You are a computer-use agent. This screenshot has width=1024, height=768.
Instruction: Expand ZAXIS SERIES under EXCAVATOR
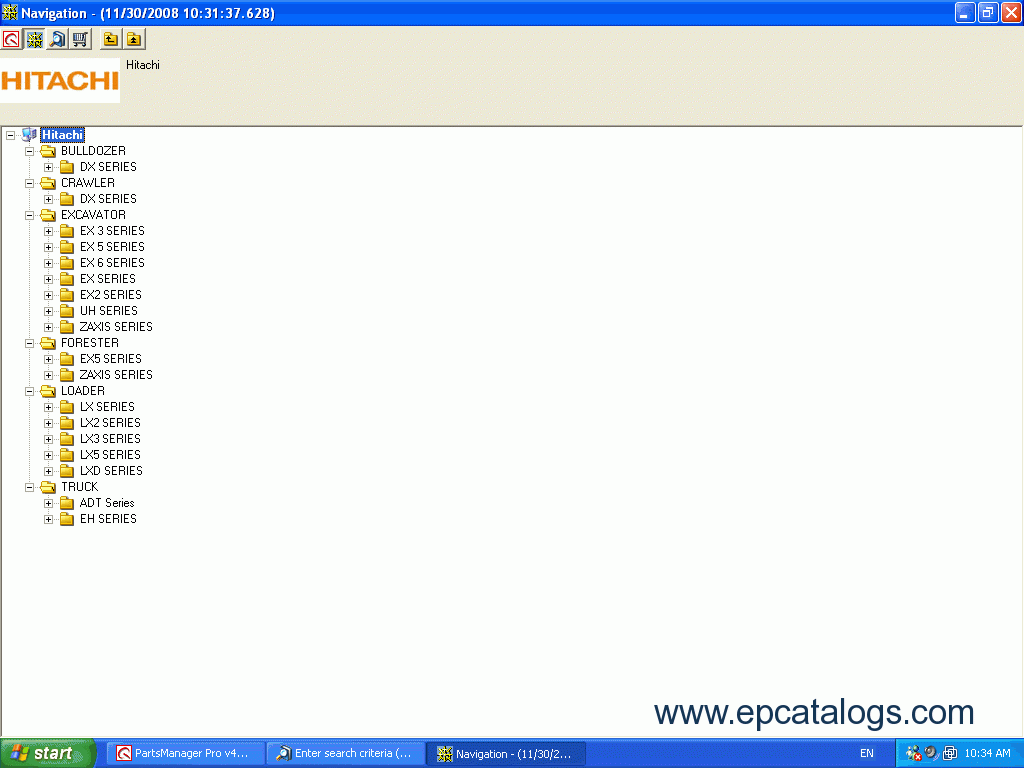(x=48, y=327)
